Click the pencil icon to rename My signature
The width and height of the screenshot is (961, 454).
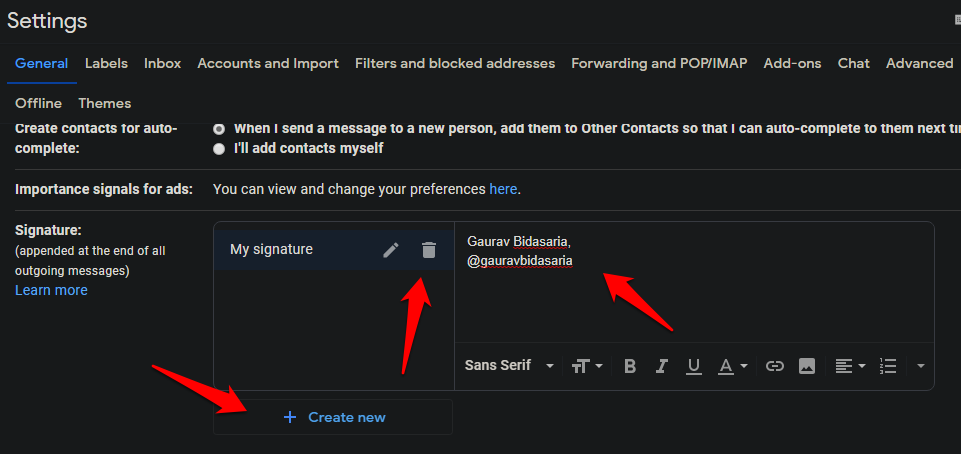[x=391, y=250]
